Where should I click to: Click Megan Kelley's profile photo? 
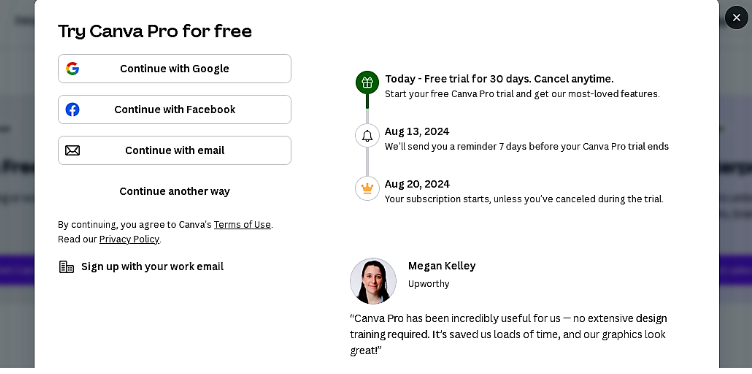click(373, 281)
